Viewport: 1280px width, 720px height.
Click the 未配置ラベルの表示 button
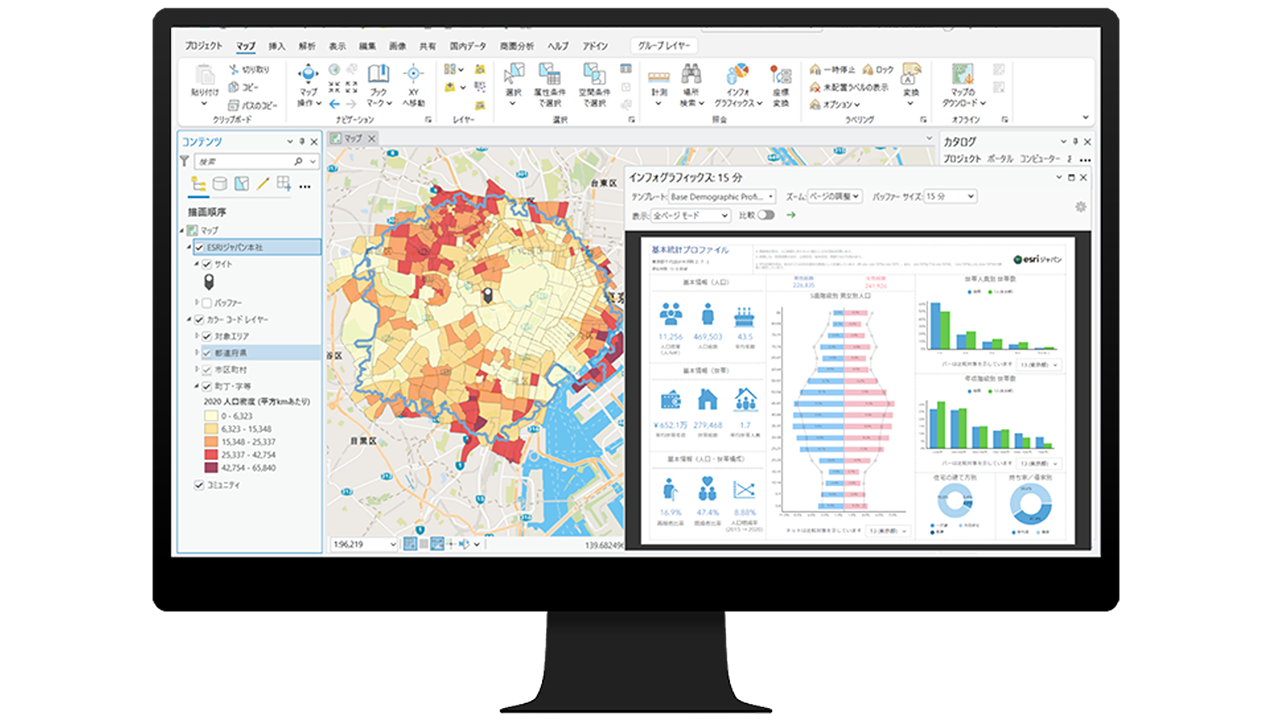pos(851,87)
